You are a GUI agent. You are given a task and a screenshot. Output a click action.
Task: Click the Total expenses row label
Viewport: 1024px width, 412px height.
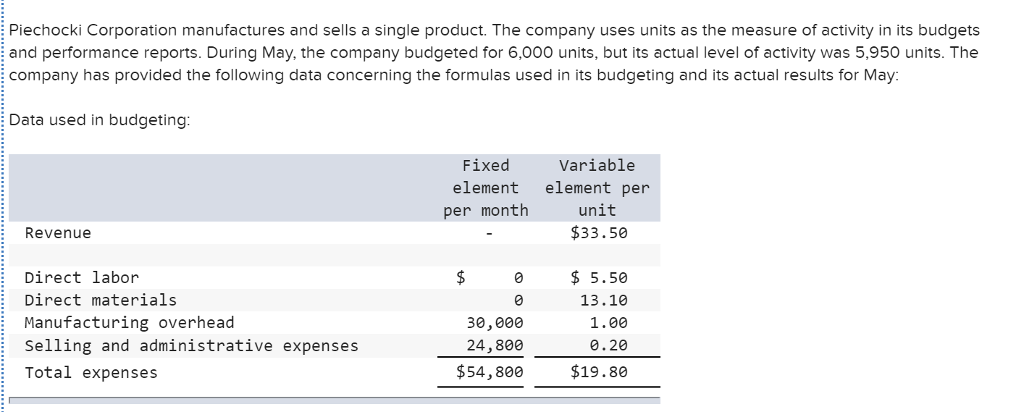coord(91,373)
